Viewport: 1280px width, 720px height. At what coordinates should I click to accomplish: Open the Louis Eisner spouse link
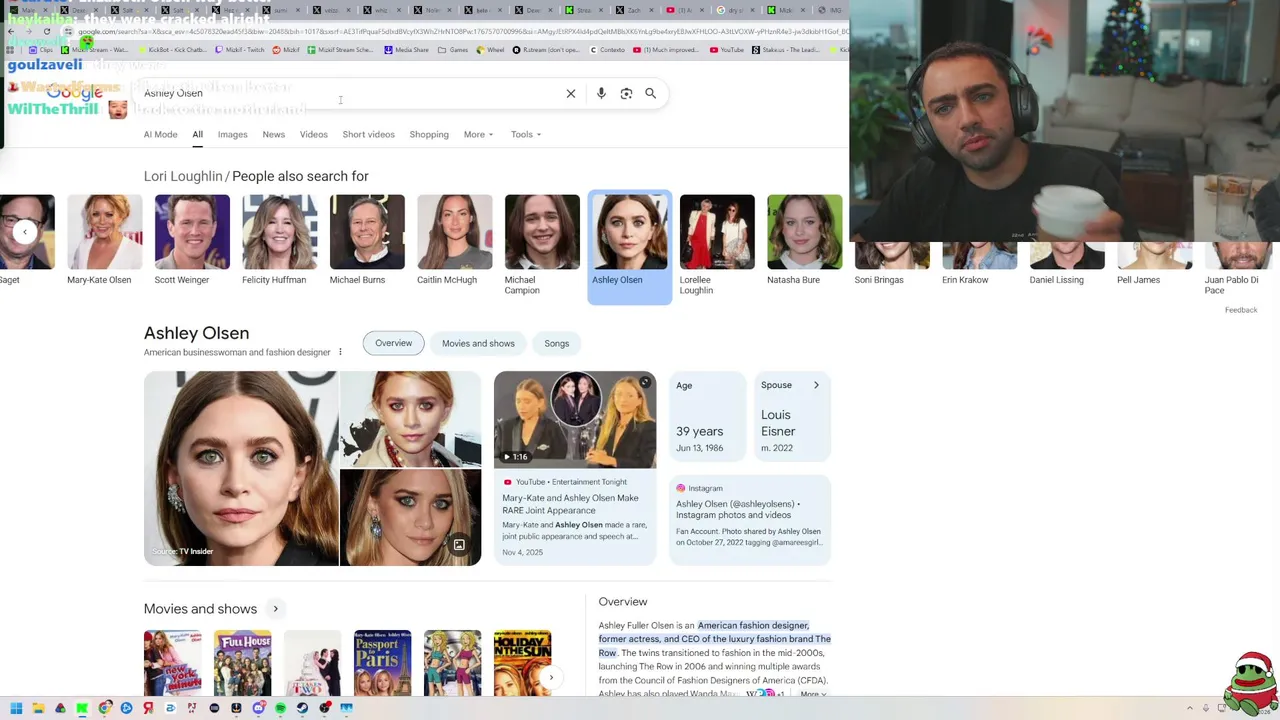pos(778,423)
